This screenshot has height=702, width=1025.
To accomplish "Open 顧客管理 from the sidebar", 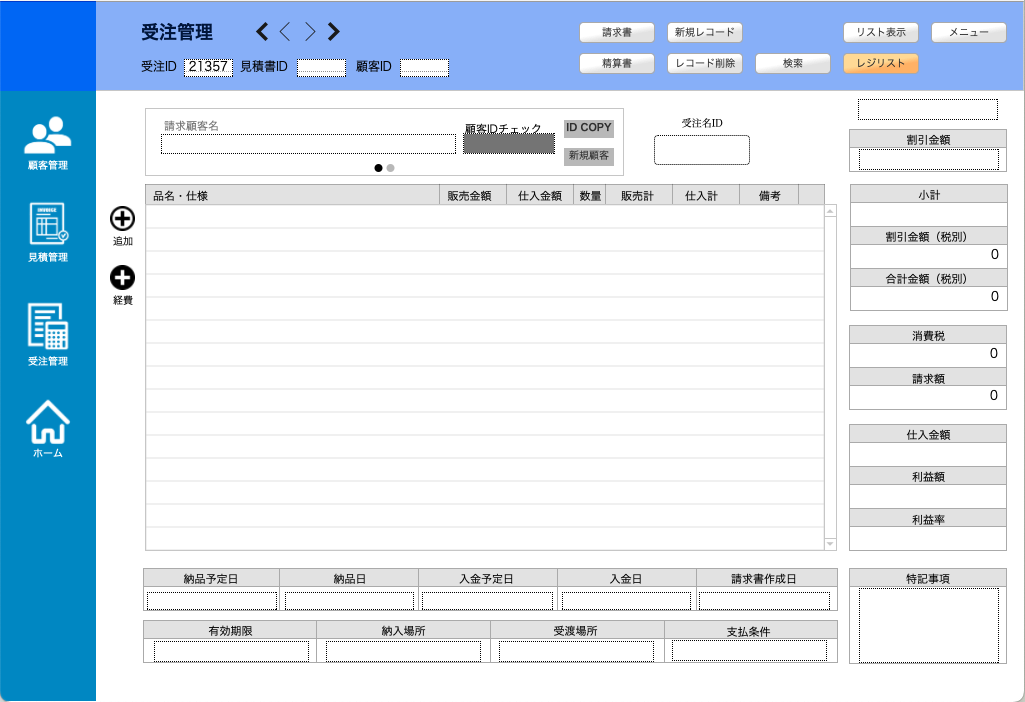I will (48, 135).
